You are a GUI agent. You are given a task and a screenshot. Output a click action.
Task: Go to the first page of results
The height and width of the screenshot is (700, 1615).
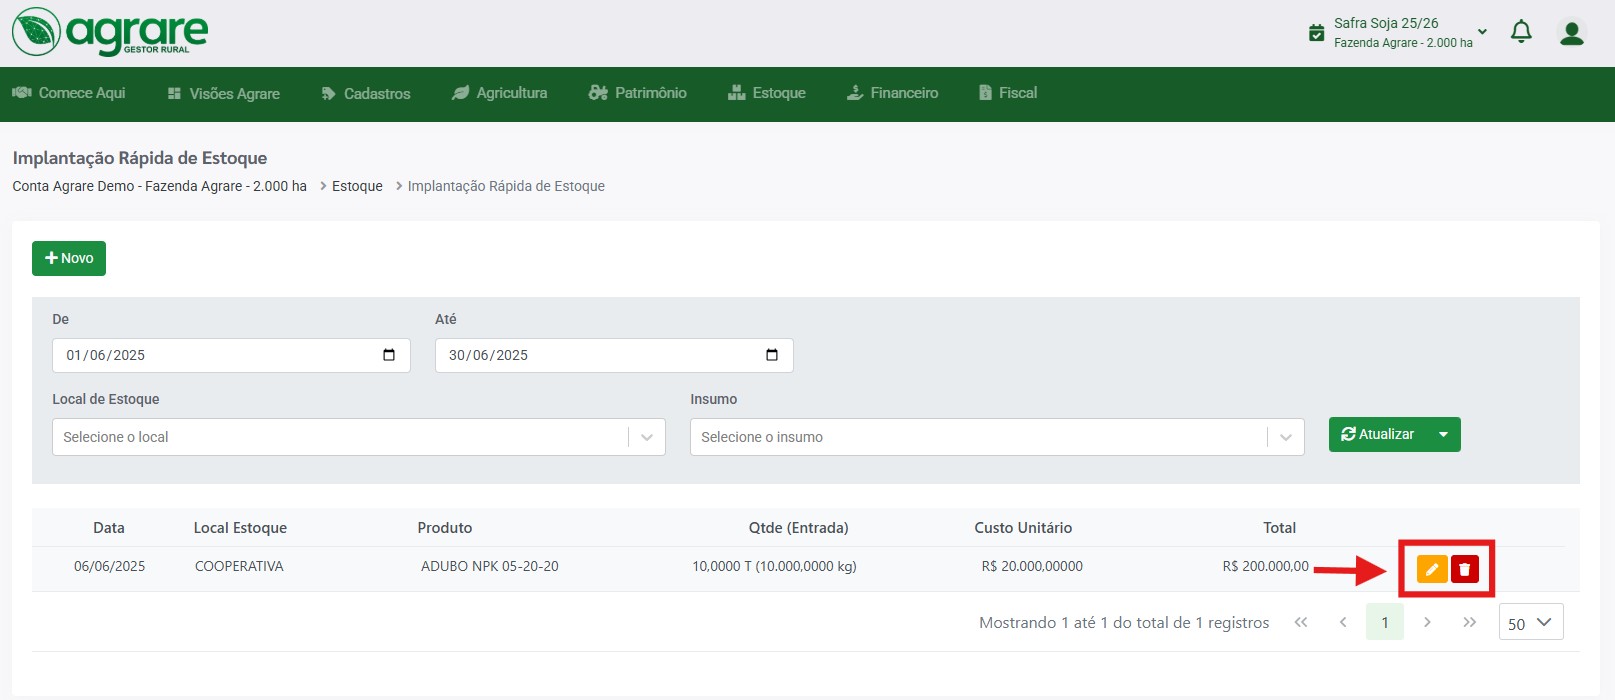[x=1301, y=622]
